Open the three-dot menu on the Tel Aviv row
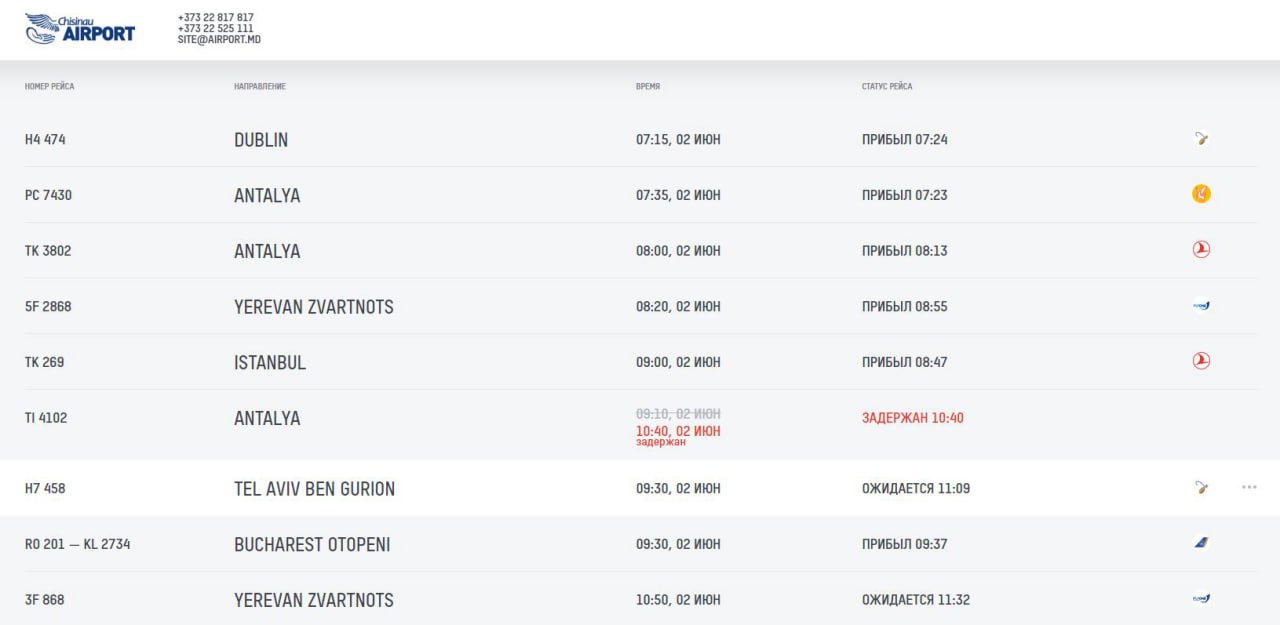Screen dimensions: 1280x625 (x=1249, y=488)
